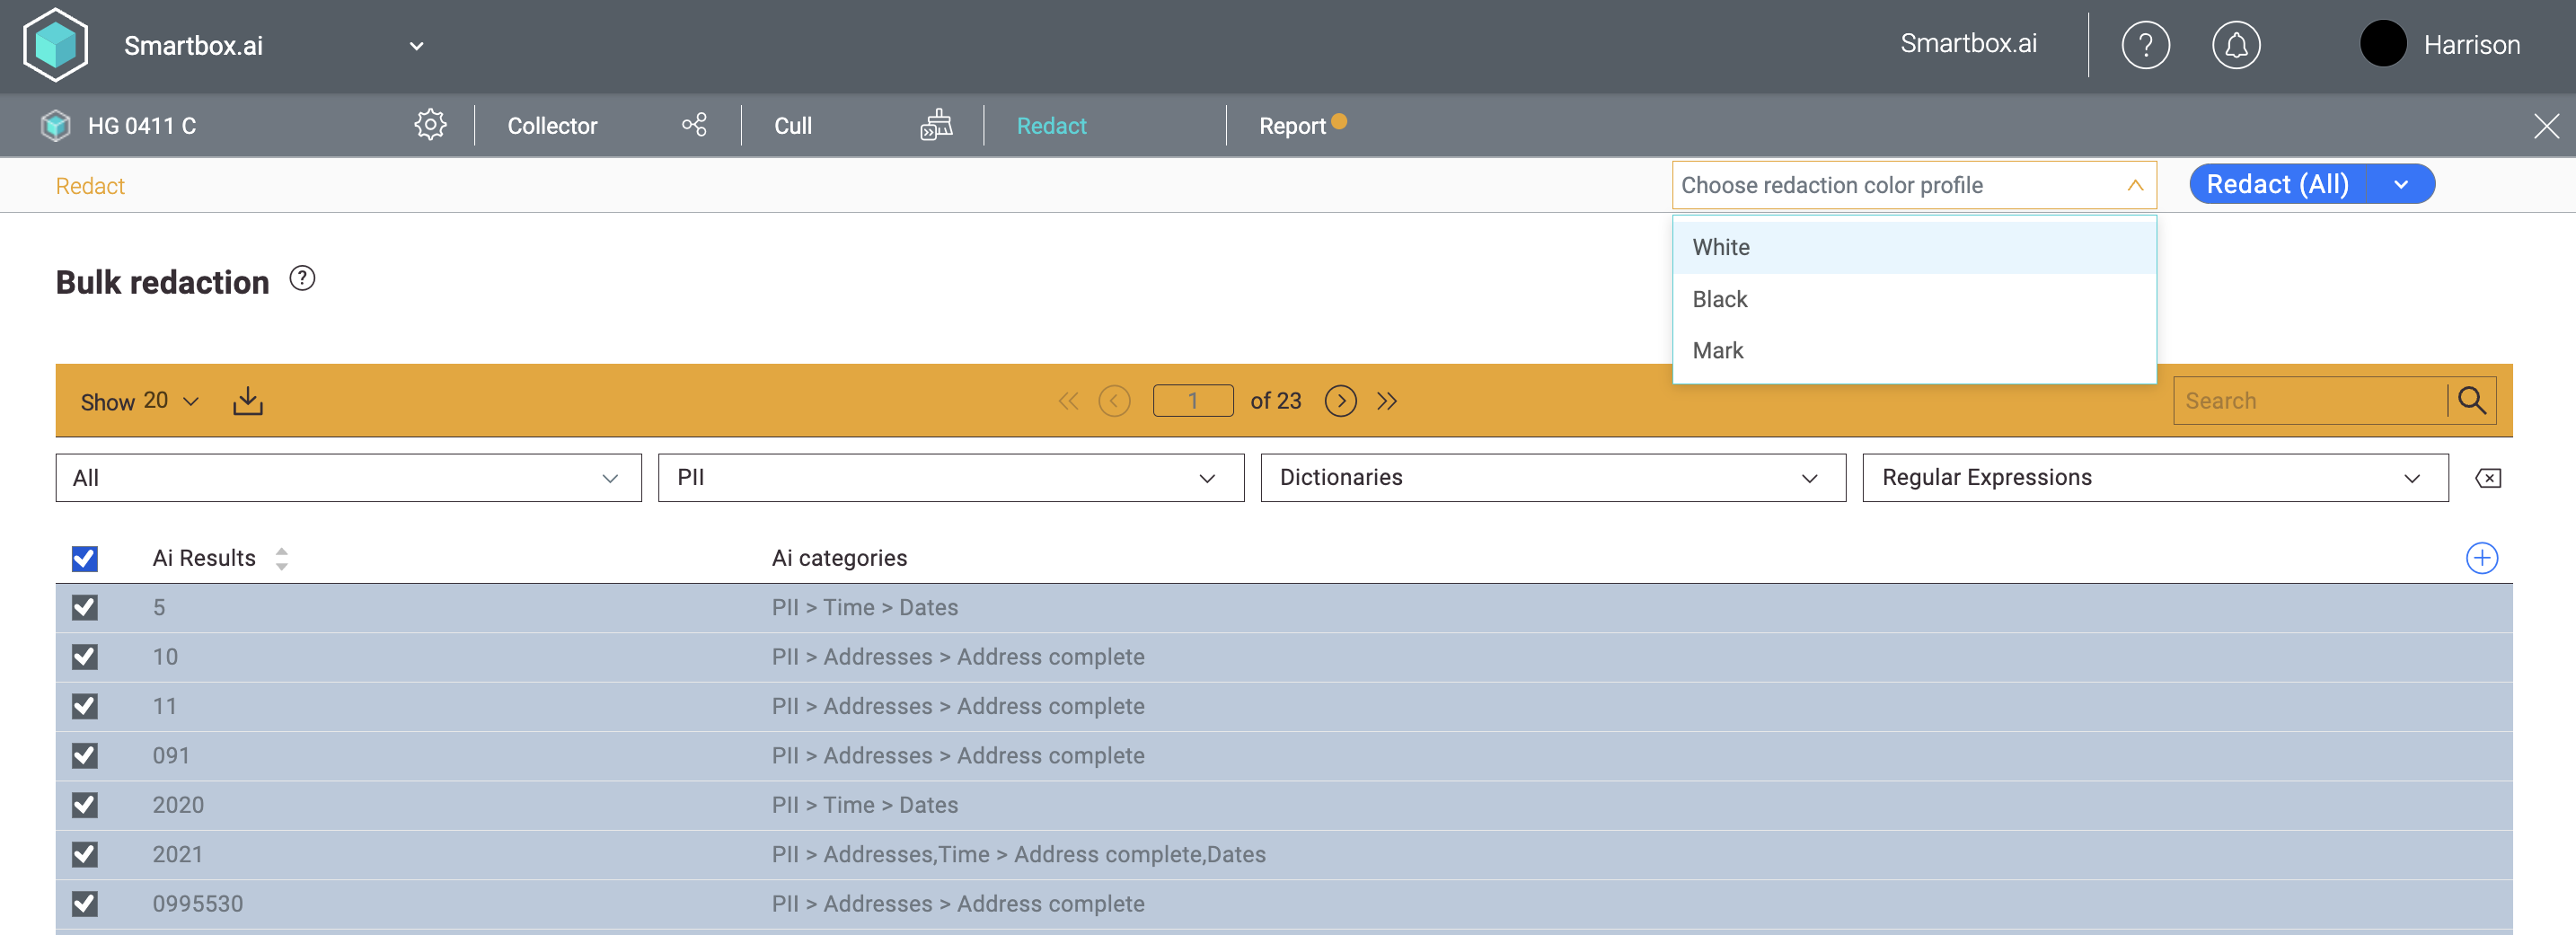
Task: Uncheck the row with result 5
Action: (85, 607)
